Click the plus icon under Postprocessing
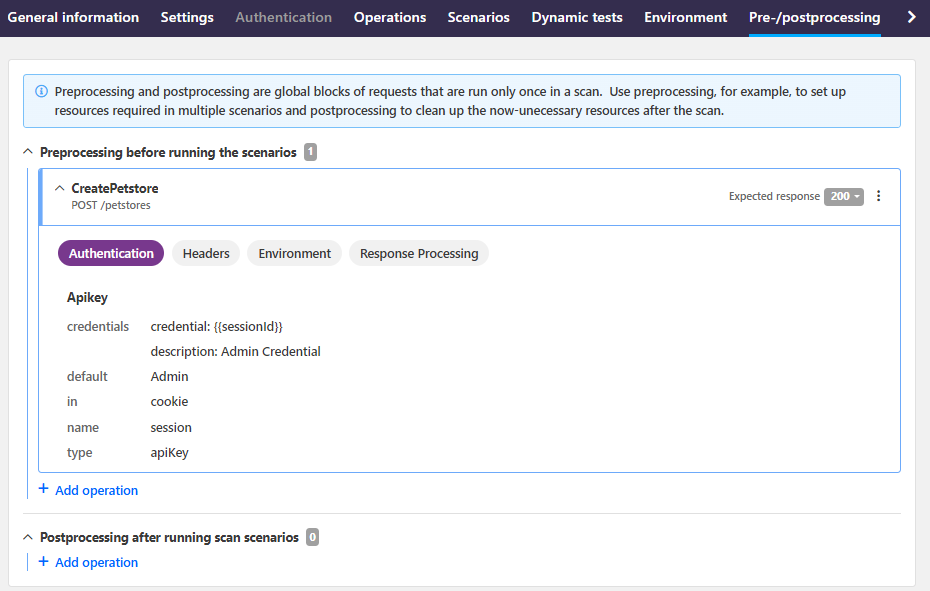Screen dimensions: 930x591 tap(43, 561)
